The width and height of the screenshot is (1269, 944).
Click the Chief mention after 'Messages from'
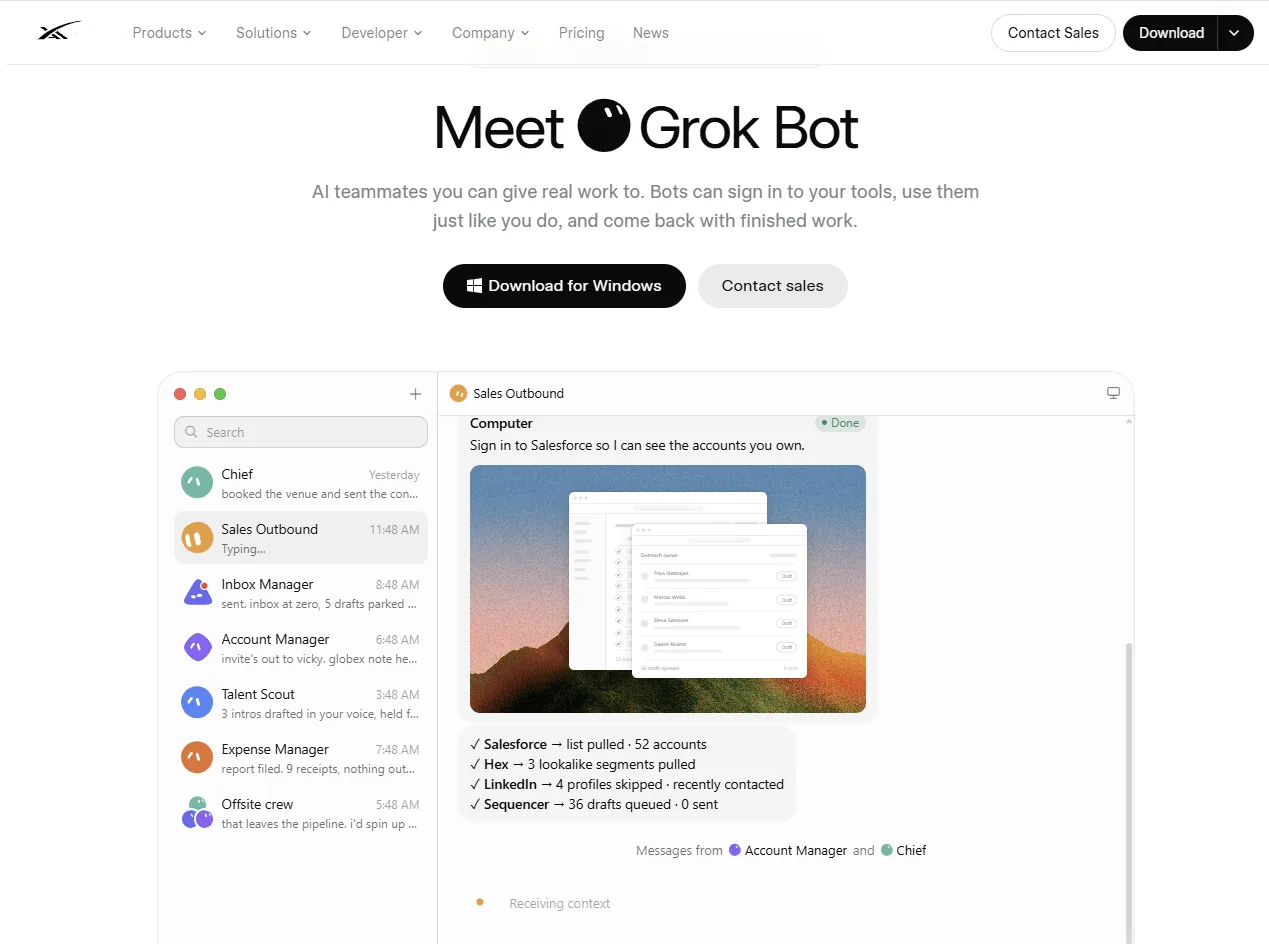(903, 850)
